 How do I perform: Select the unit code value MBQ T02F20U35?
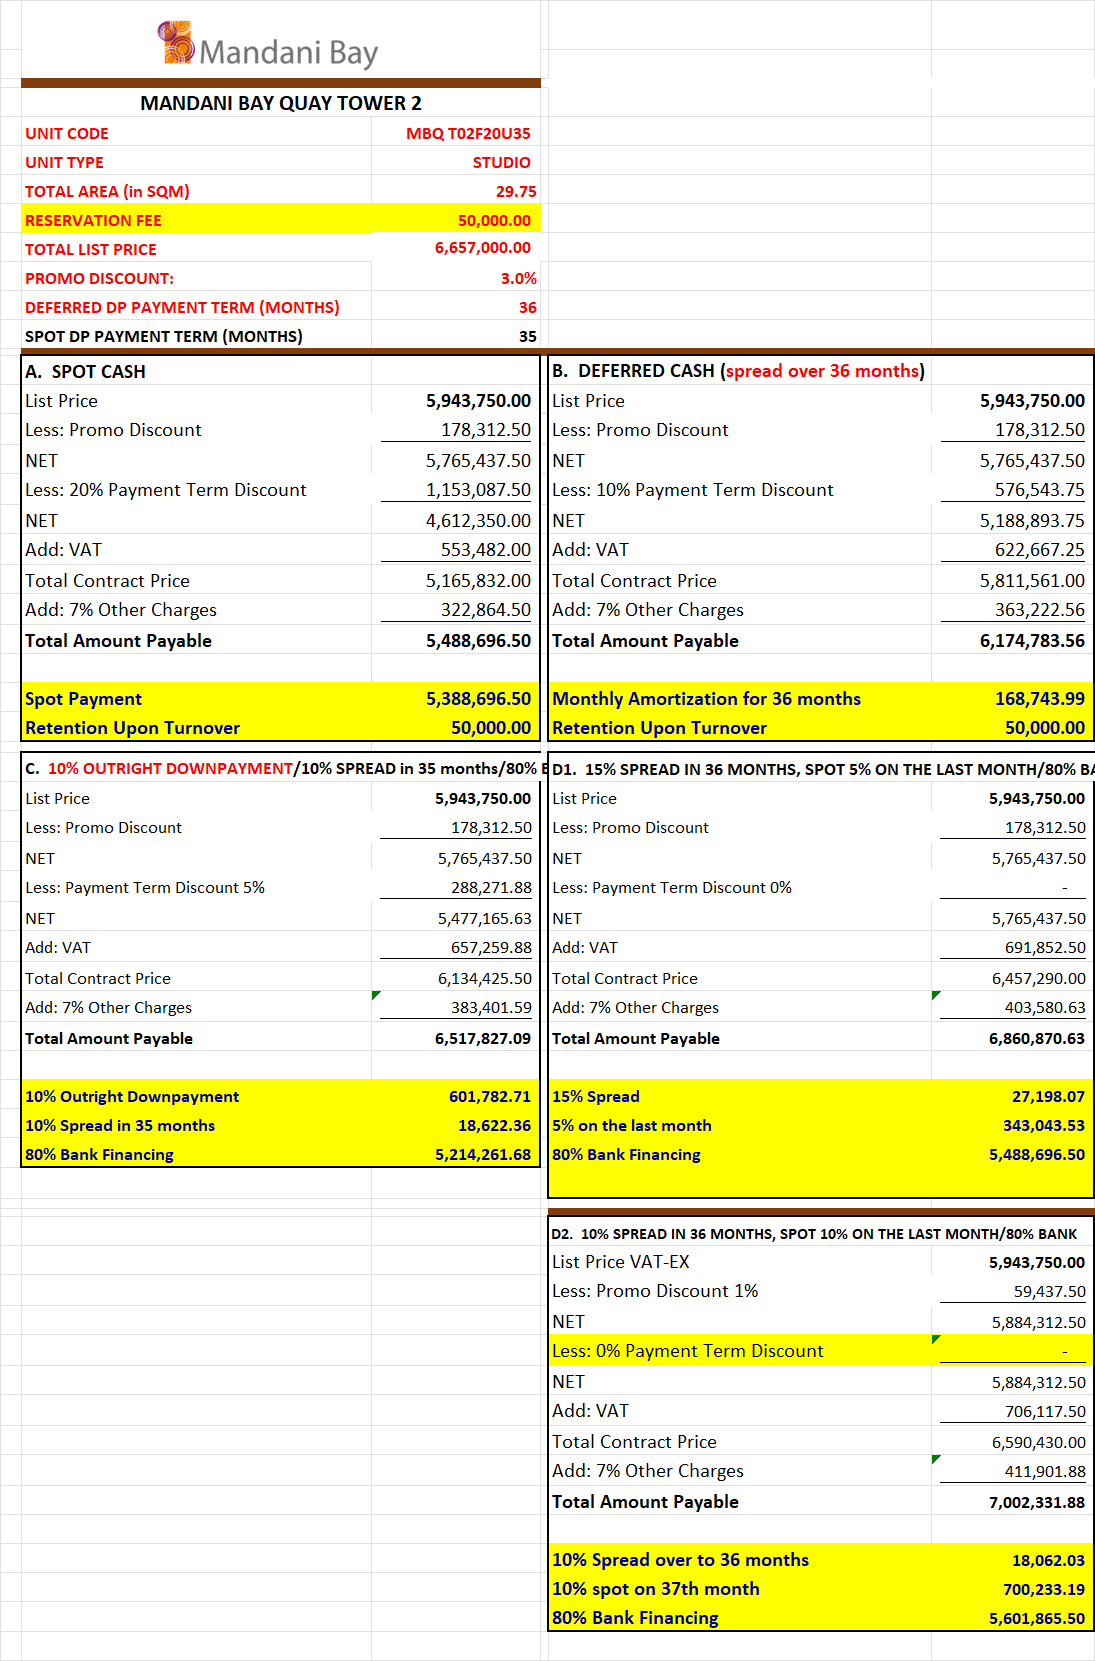467,134
